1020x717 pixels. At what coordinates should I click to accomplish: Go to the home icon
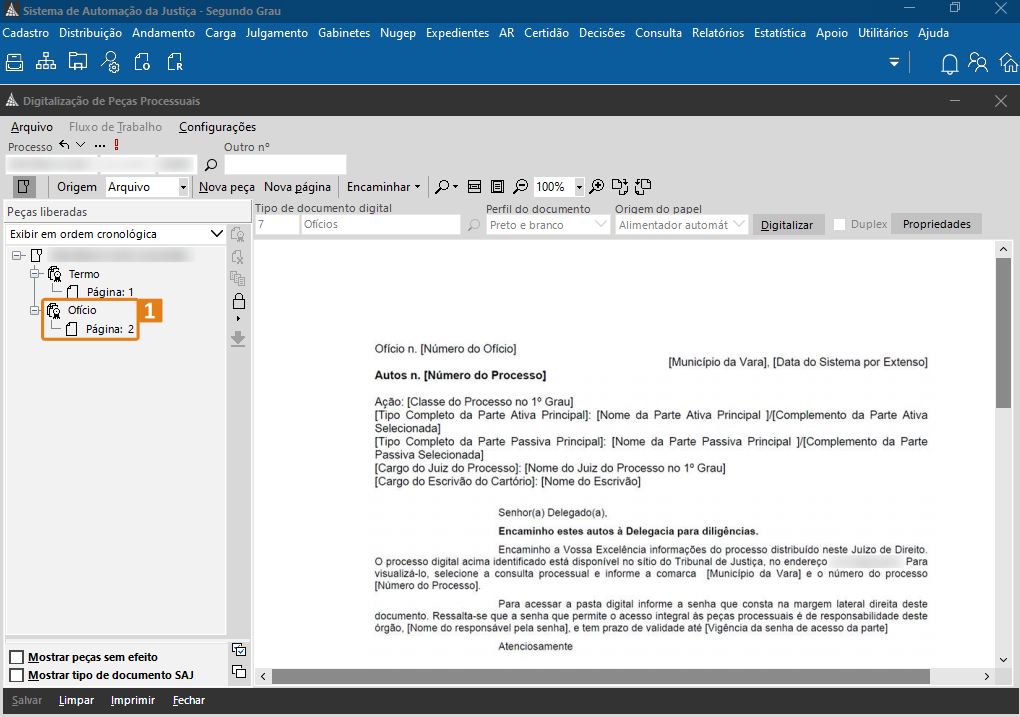[x=1010, y=62]
